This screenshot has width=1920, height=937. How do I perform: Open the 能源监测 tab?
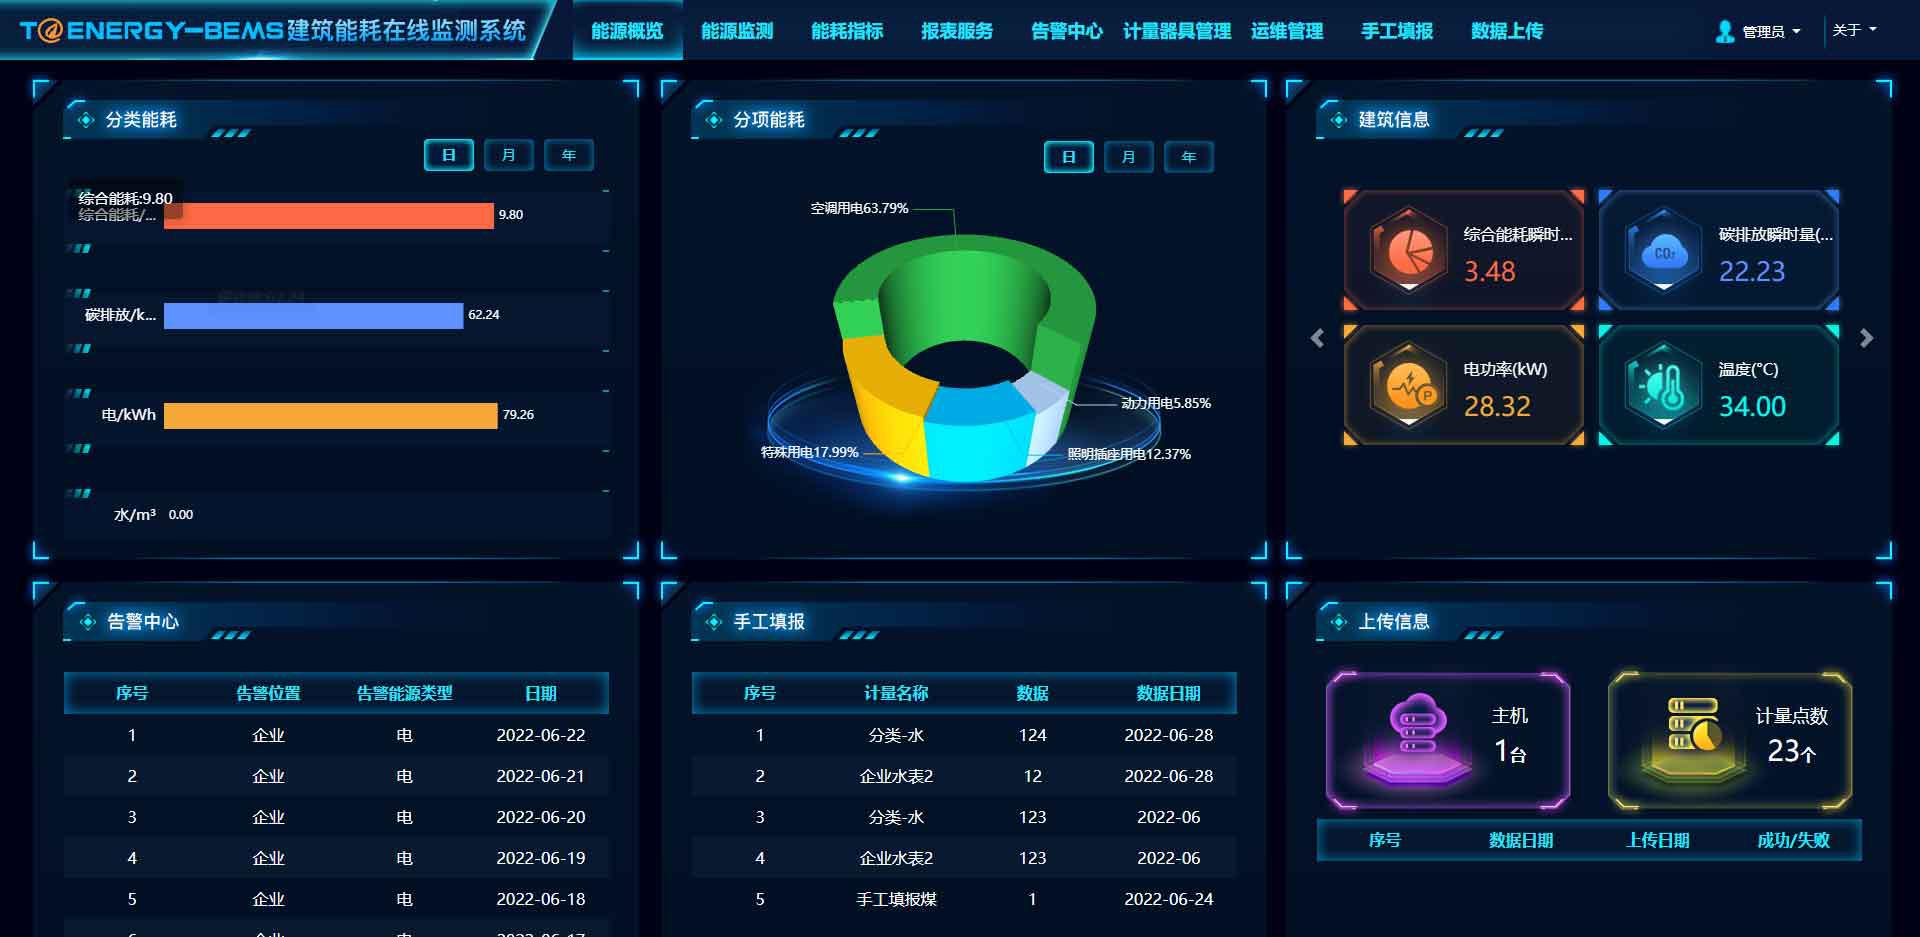(737, 31)
